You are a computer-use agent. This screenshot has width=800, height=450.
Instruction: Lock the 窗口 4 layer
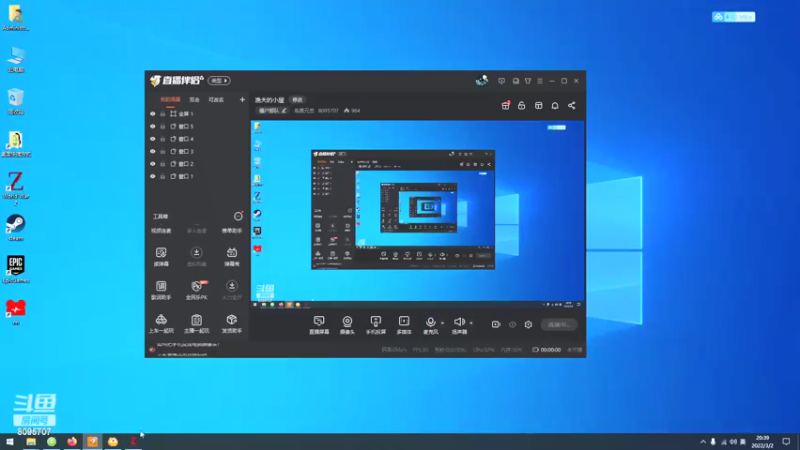click(163, 139)
